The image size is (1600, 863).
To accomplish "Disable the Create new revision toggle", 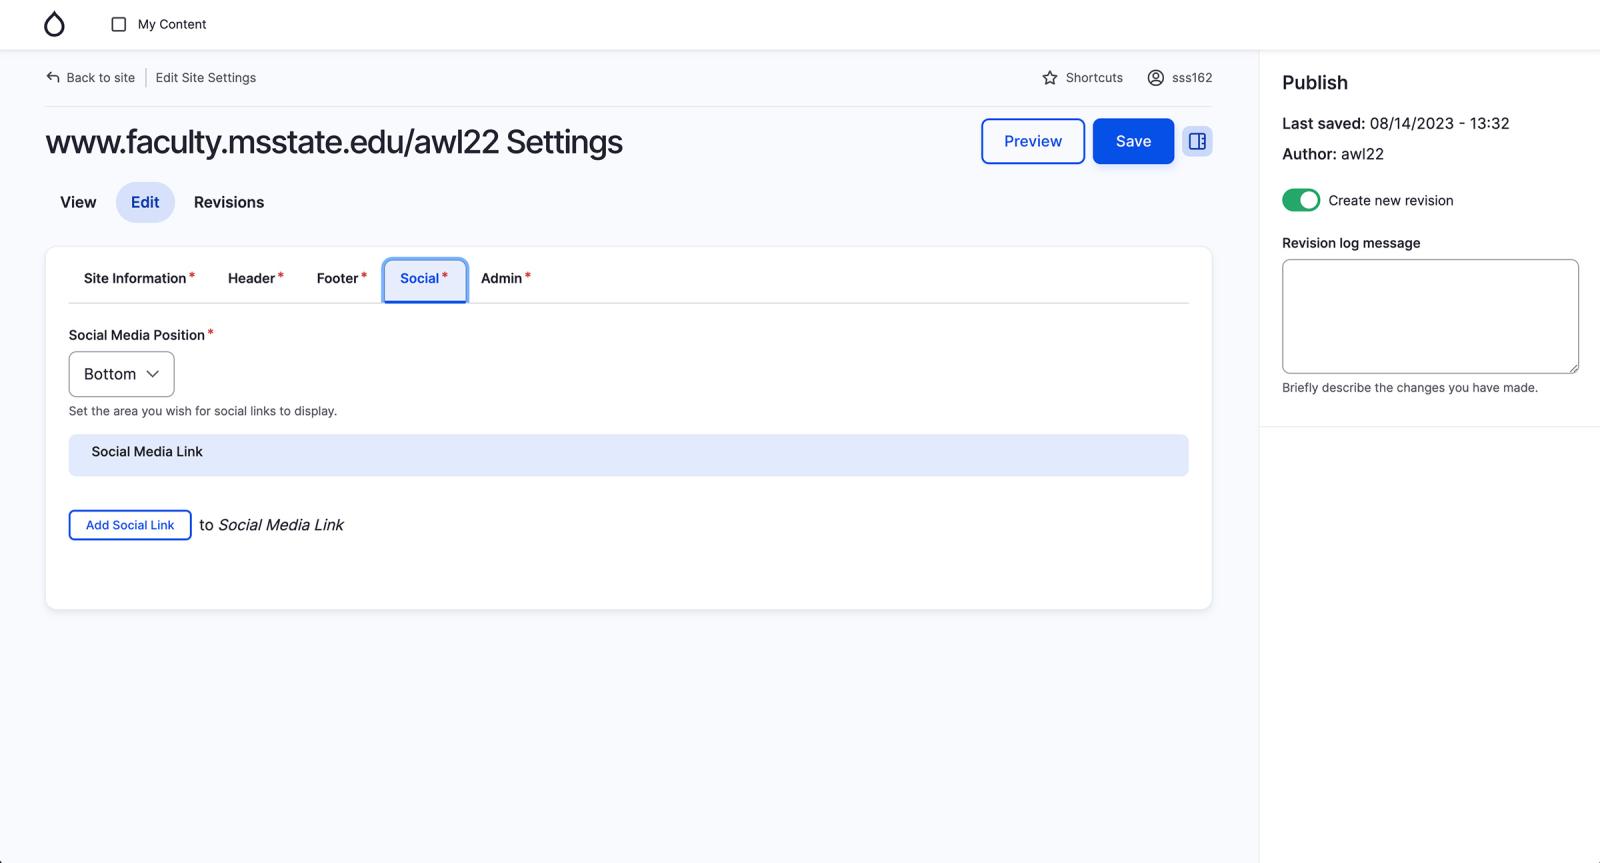I will 1300,200.
